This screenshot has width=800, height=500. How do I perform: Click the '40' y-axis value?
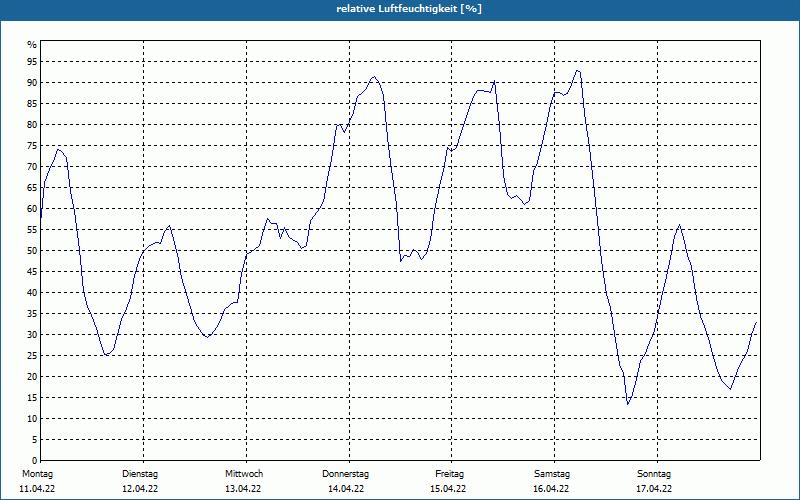(x=32, y=293)
